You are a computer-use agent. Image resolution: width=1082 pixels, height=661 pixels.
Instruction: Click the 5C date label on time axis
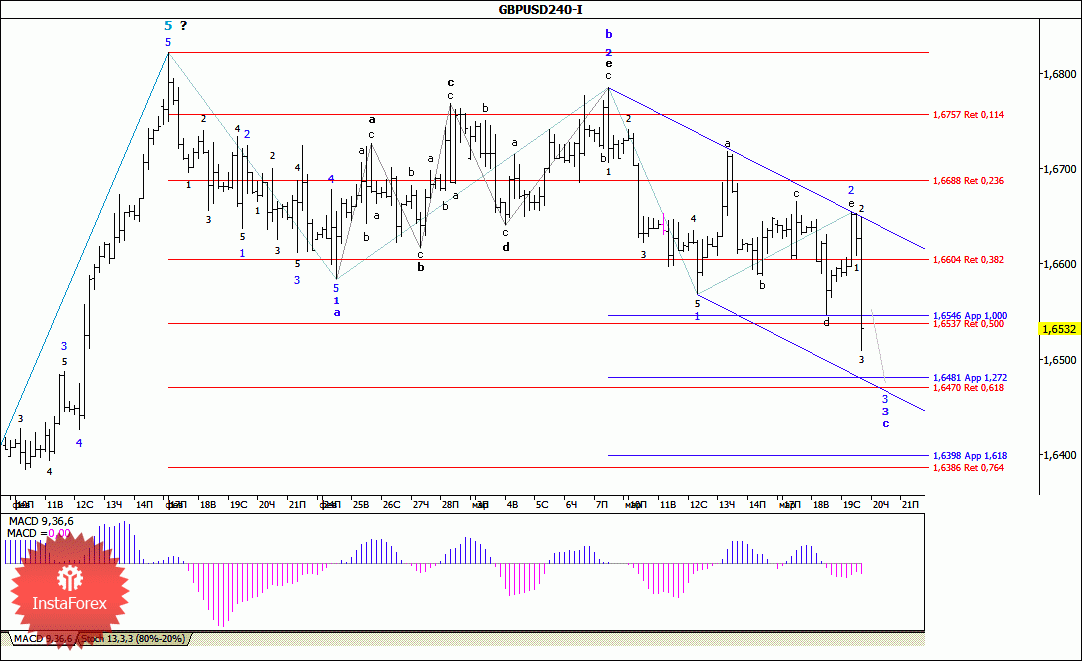click(542, 505)
